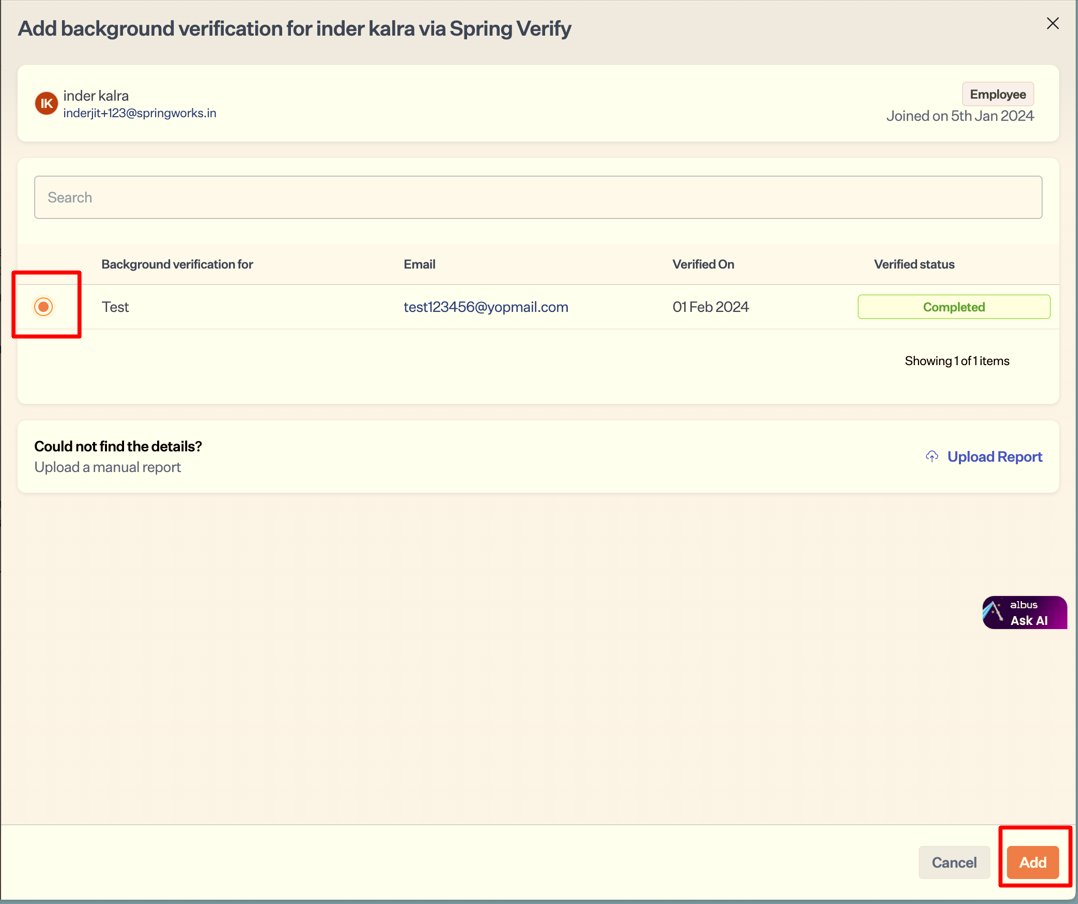Click the Search input field
Viewport: 1078px width, 904px height.
click(538, 198)
